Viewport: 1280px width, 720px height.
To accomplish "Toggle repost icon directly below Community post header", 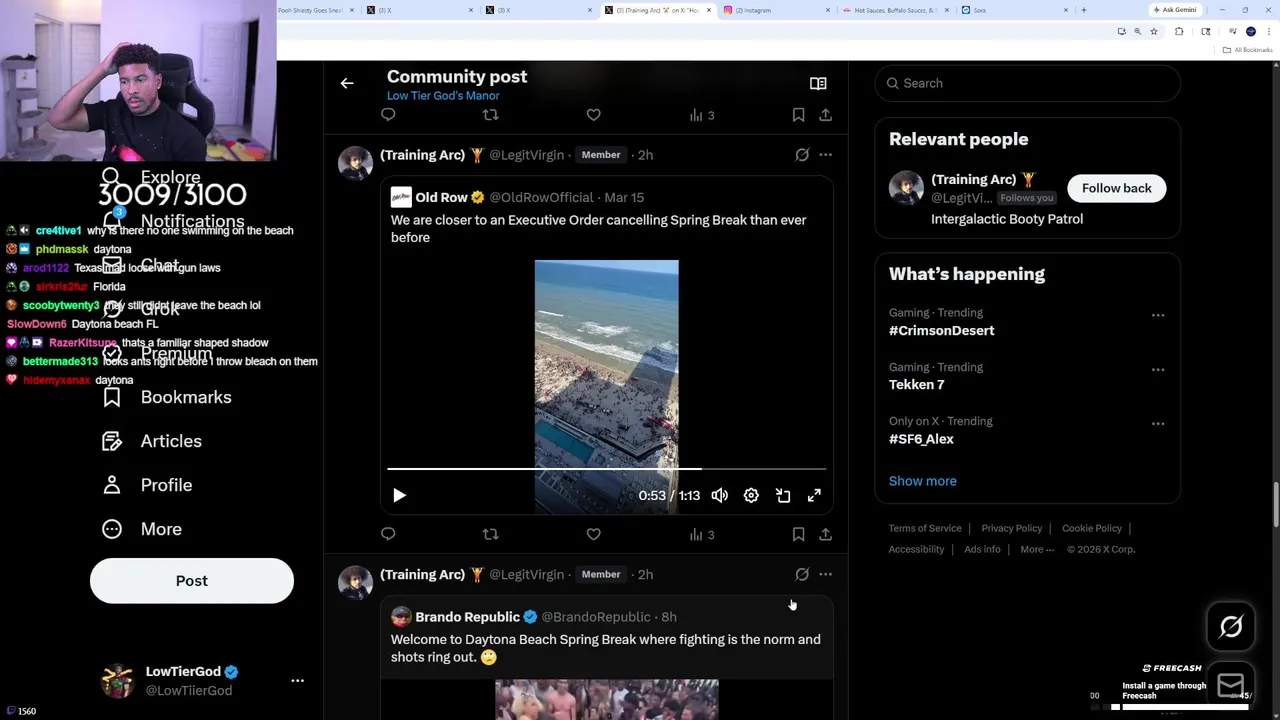I will (x=490, y=115).
